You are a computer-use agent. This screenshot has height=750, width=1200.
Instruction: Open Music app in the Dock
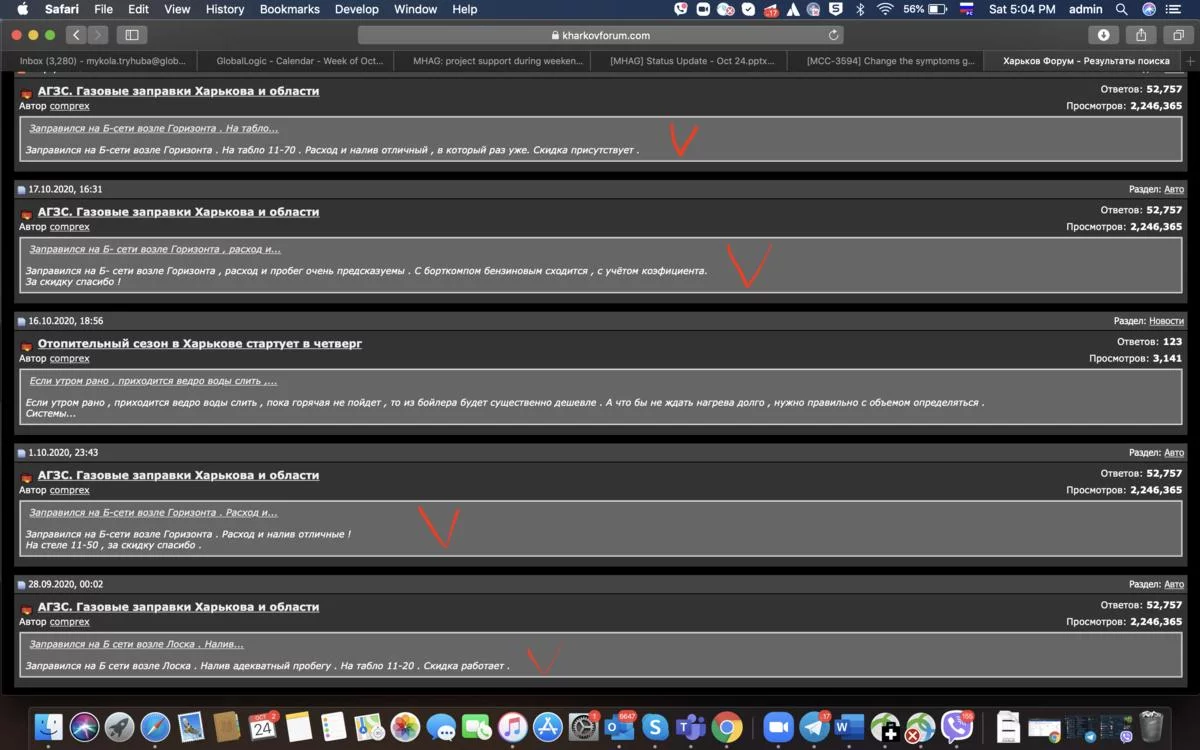click(x=512, y=727)
